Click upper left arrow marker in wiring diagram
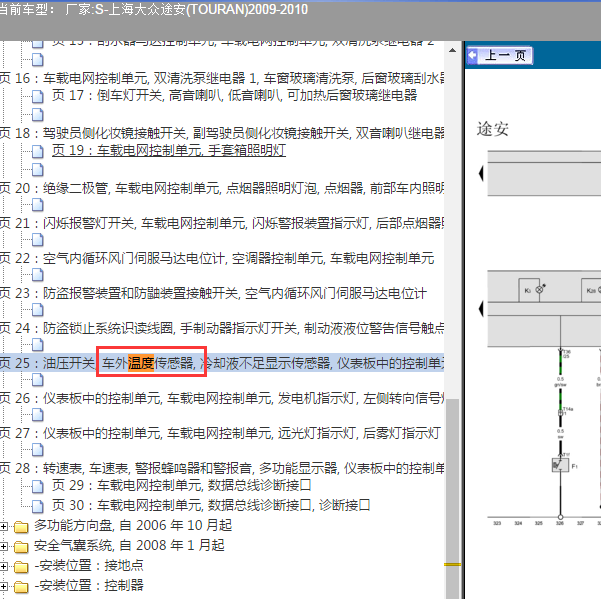 coord(481,174)
